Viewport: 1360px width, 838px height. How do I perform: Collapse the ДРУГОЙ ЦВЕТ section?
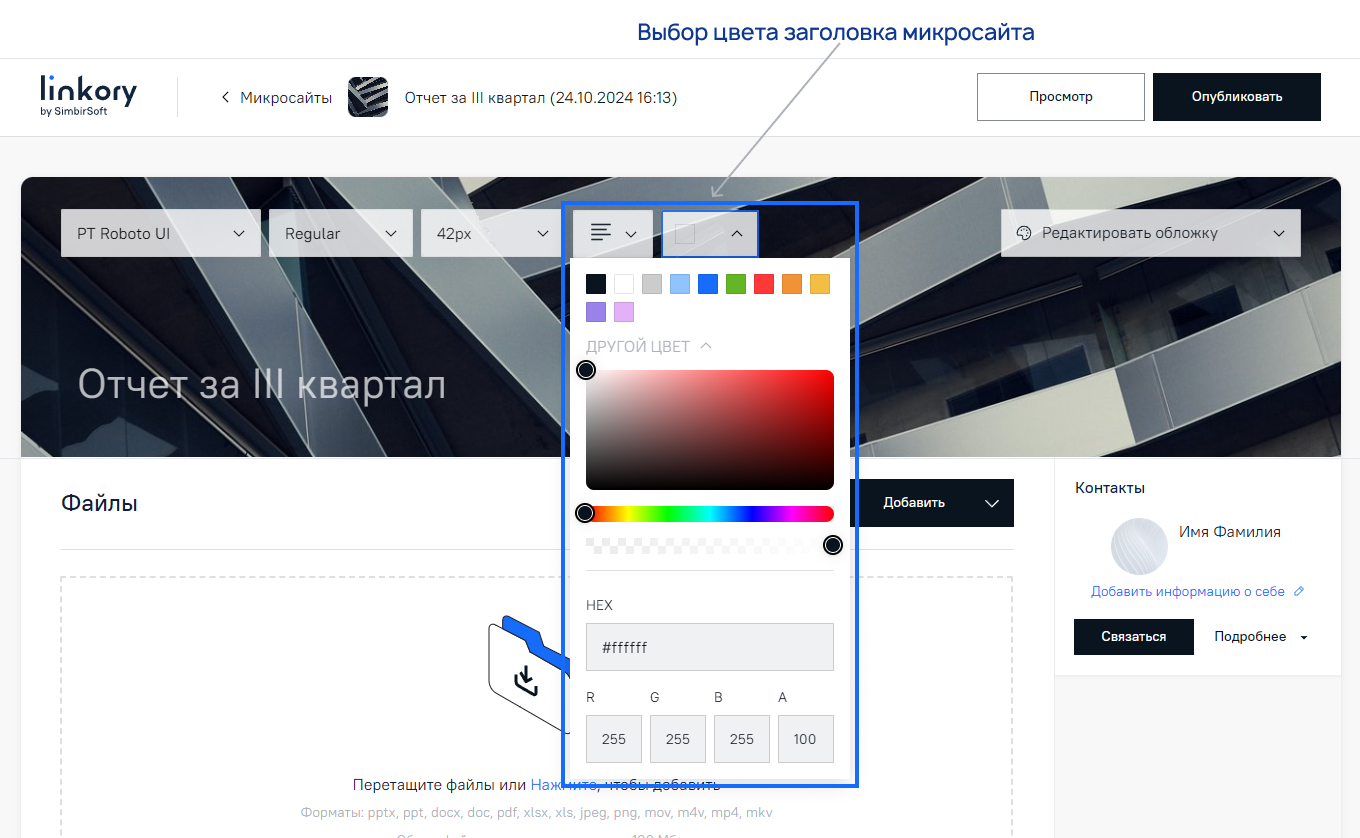coord(707,345)
